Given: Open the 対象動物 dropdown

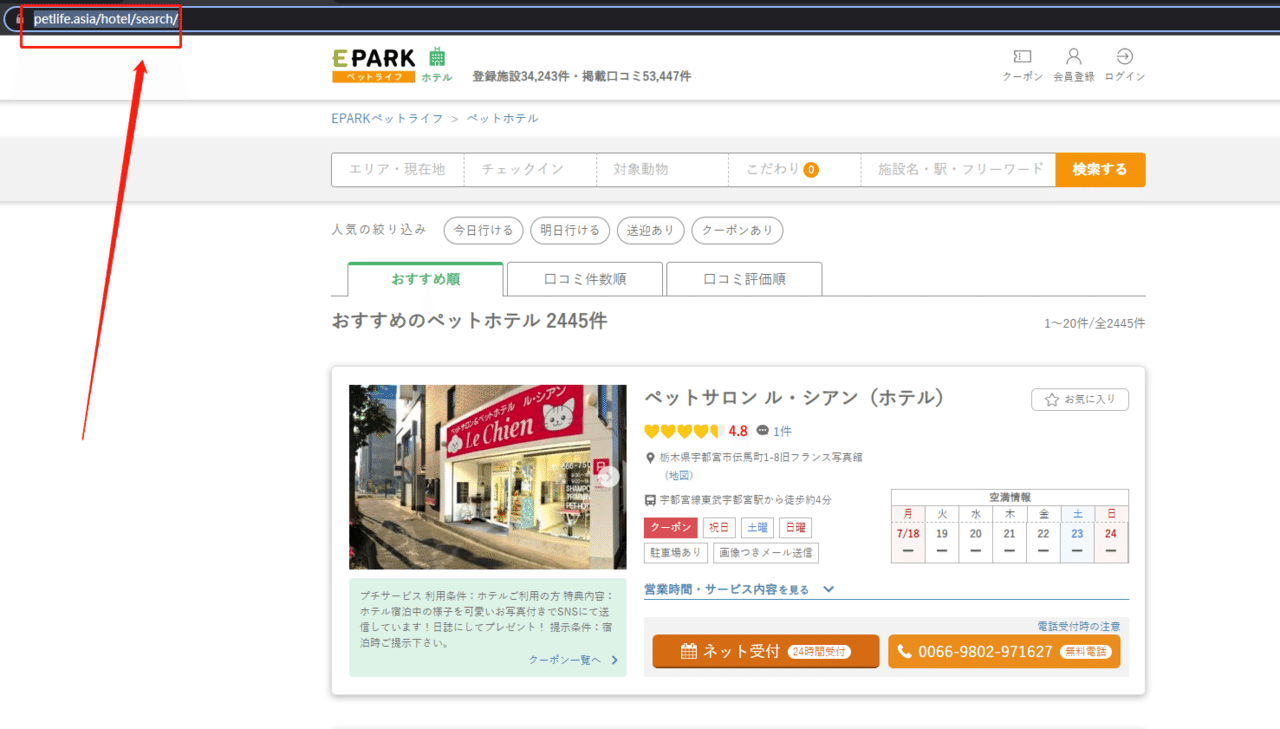Looking at the screenshot, I should [x=662, y=169].
